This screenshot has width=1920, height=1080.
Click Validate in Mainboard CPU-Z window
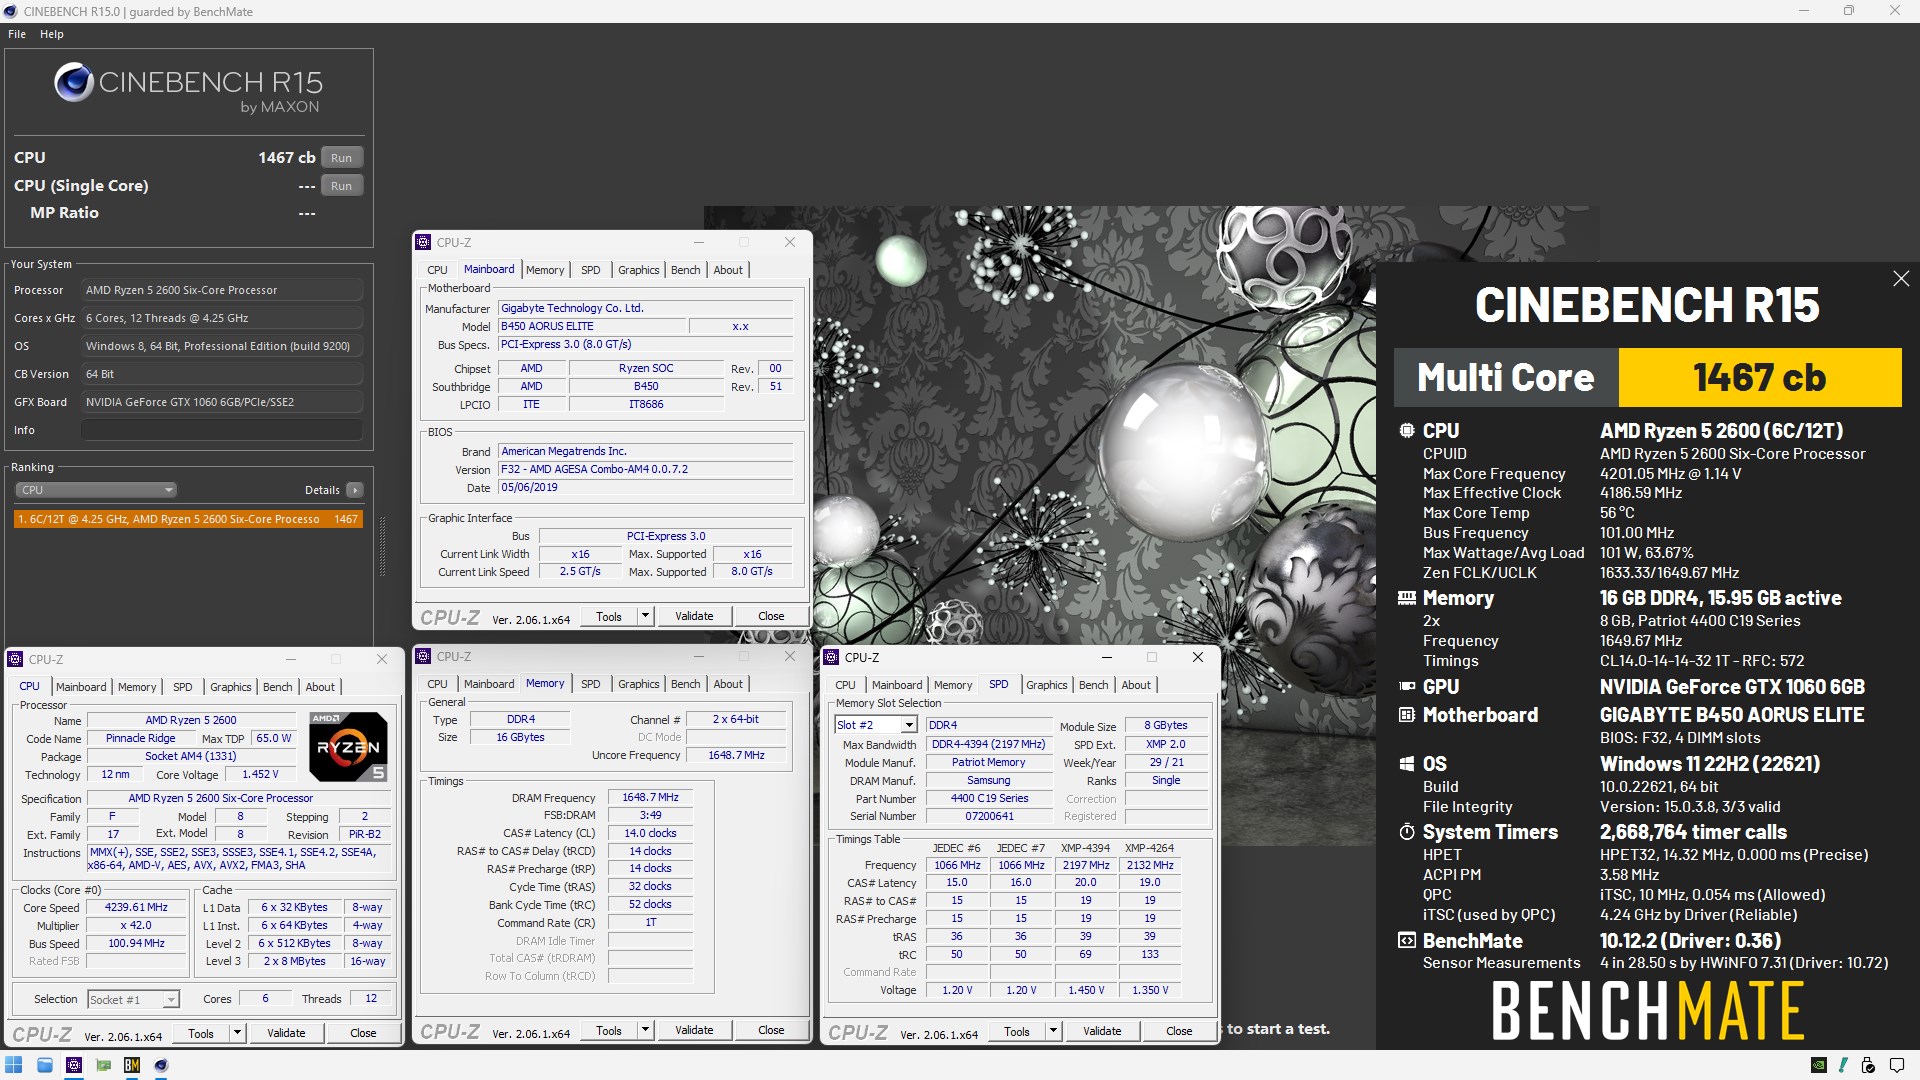click(x=694, y=616)
